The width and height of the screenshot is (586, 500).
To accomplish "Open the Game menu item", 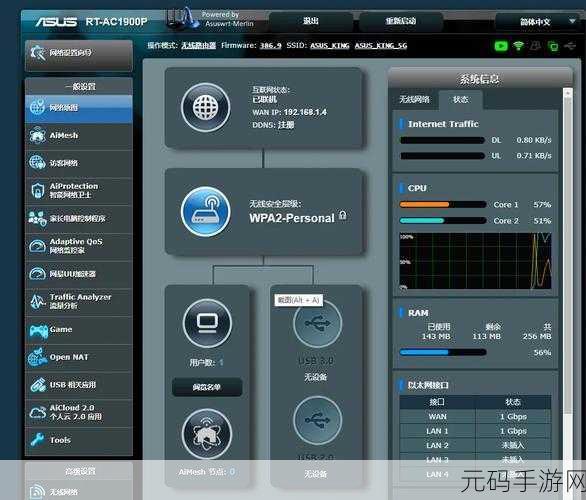I will pos(79,330).
